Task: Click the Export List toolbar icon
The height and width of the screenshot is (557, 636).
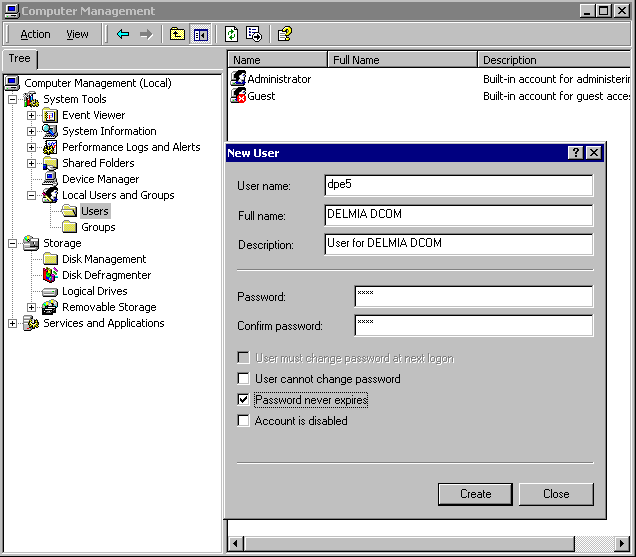Action: [253, 34]
